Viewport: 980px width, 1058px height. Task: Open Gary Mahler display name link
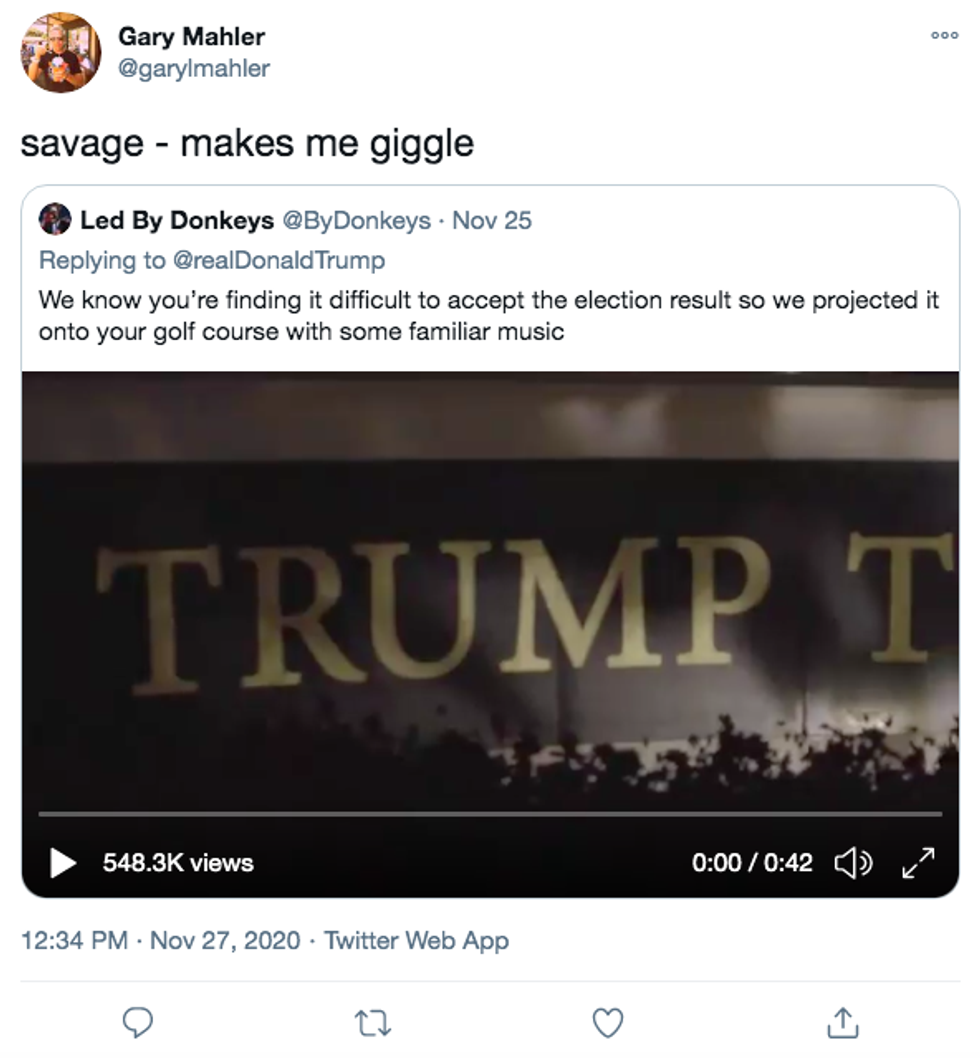191,37
